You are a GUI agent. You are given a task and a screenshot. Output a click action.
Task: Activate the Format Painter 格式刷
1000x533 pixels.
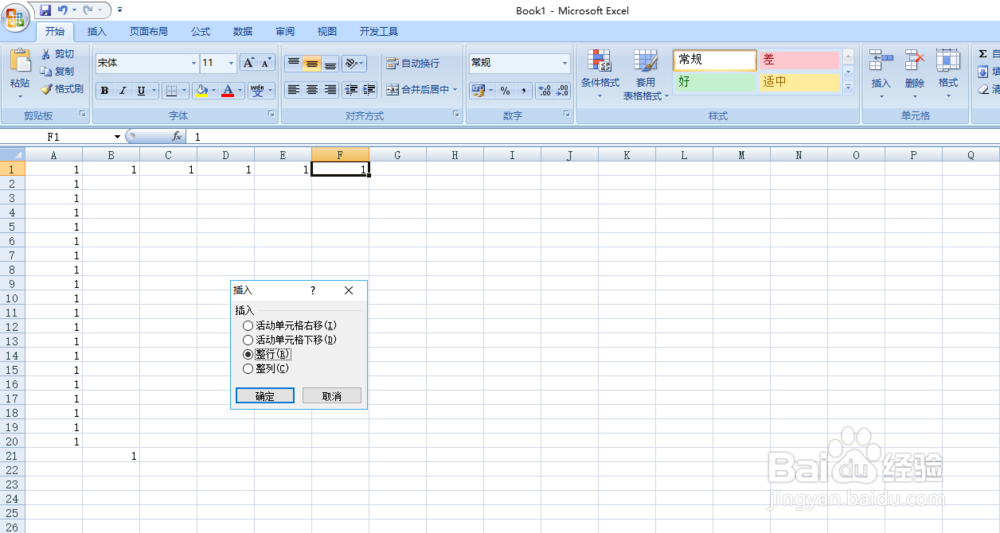click(62, 89)
